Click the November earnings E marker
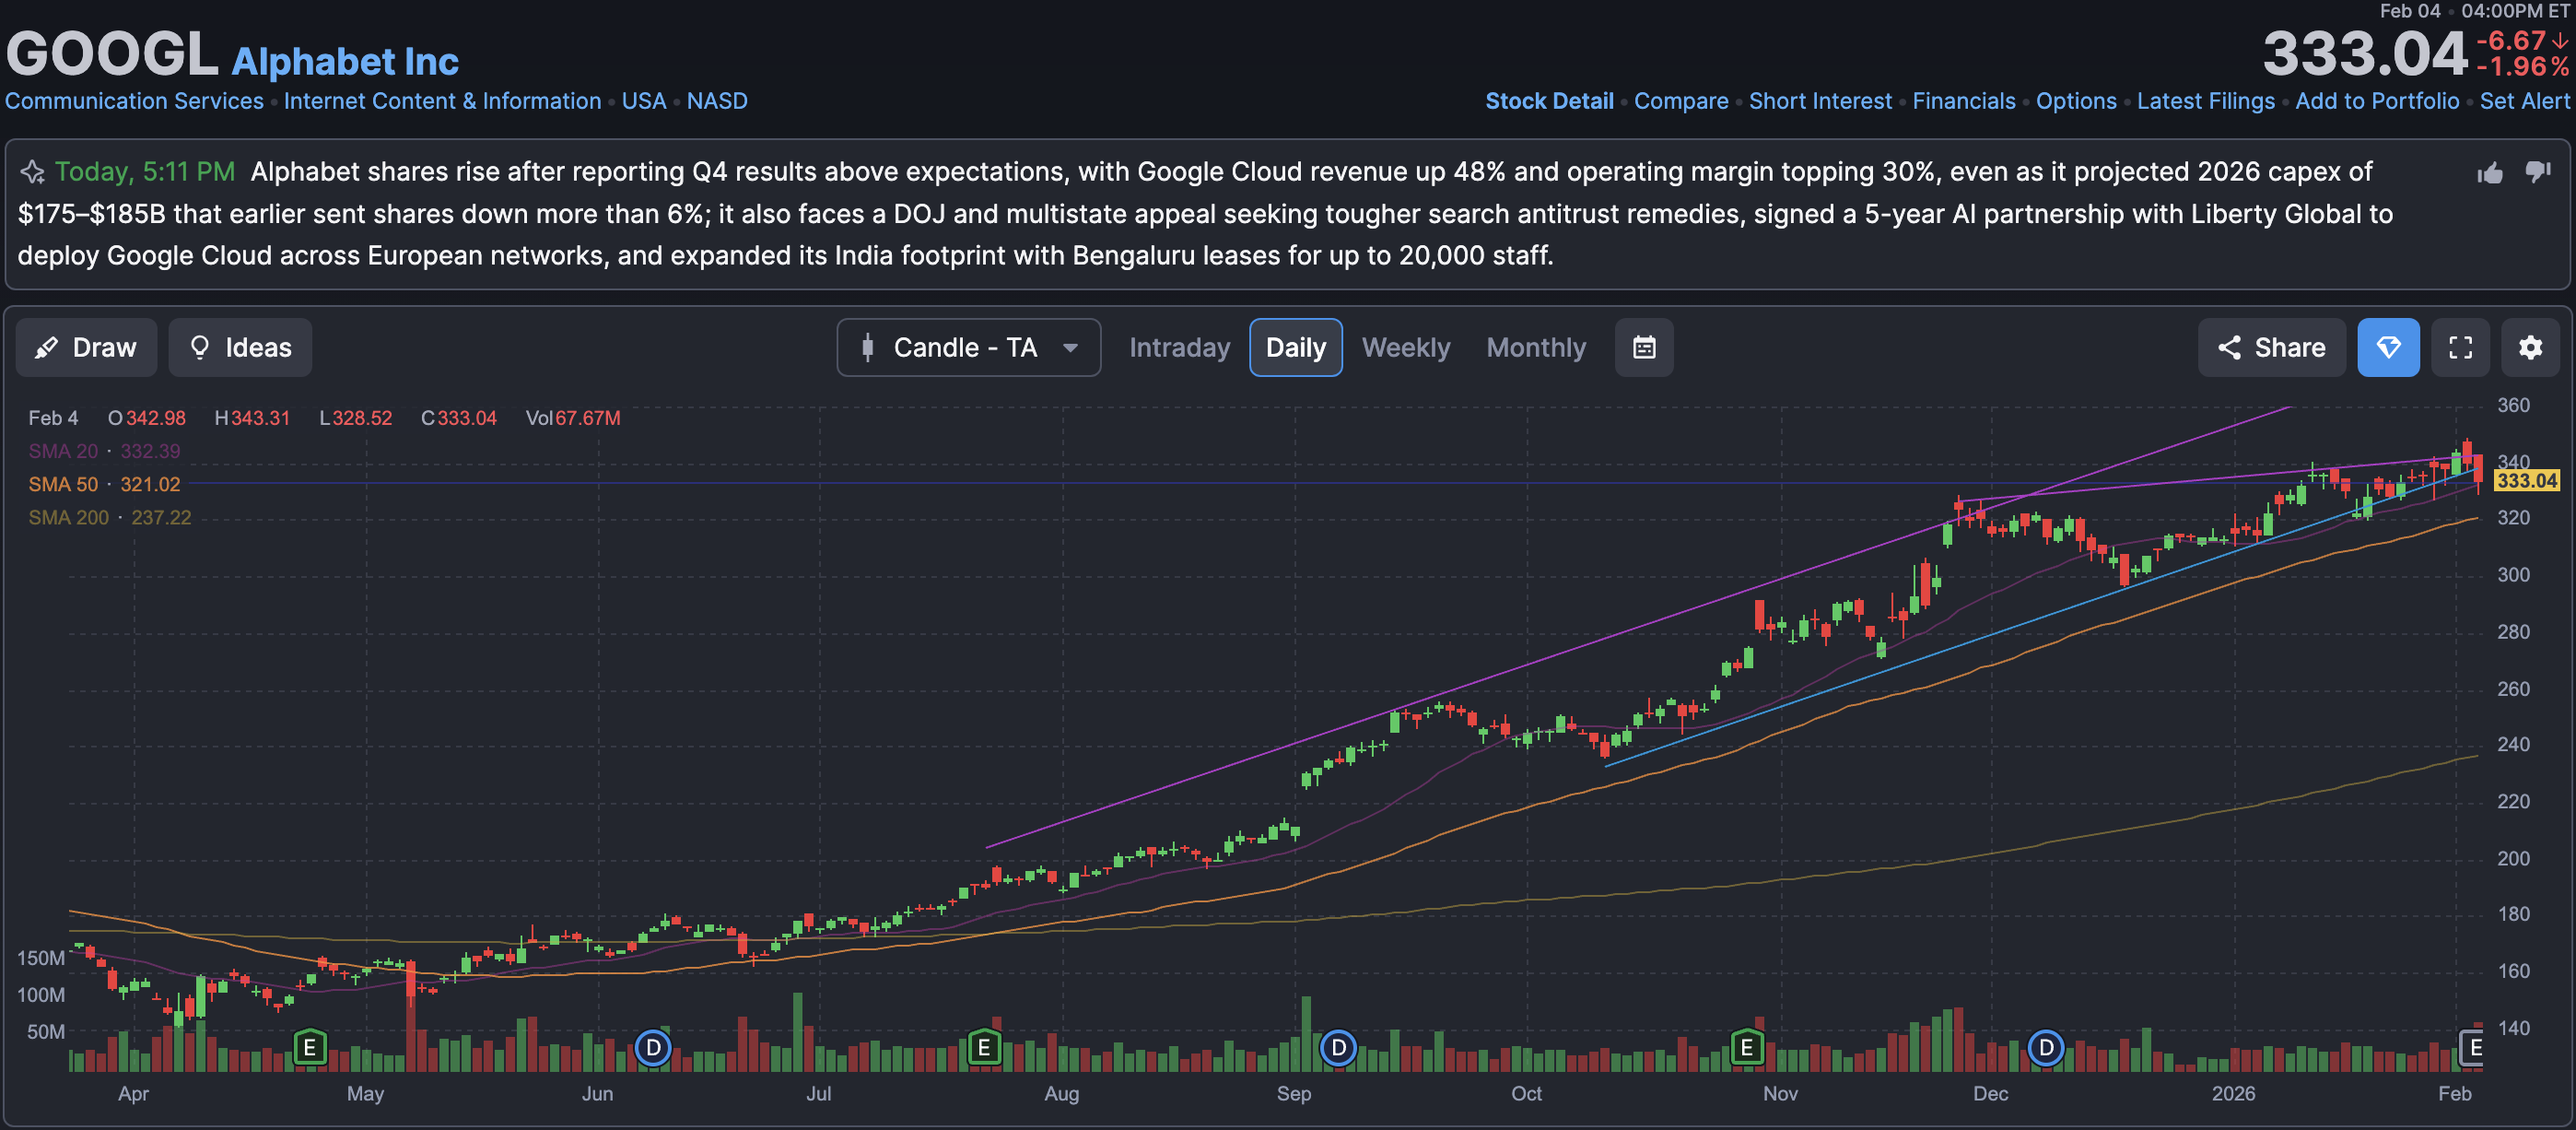 (1746, 1047)
